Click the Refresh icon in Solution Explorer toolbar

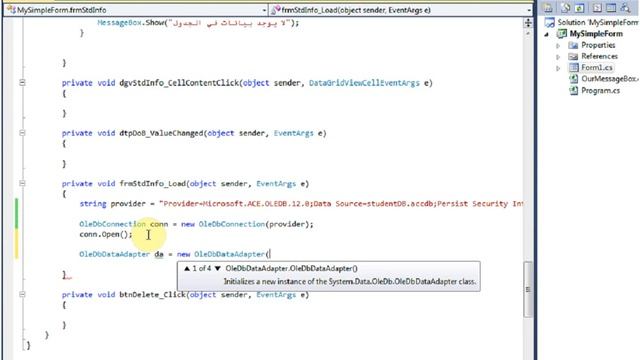(x=580, y=8)
